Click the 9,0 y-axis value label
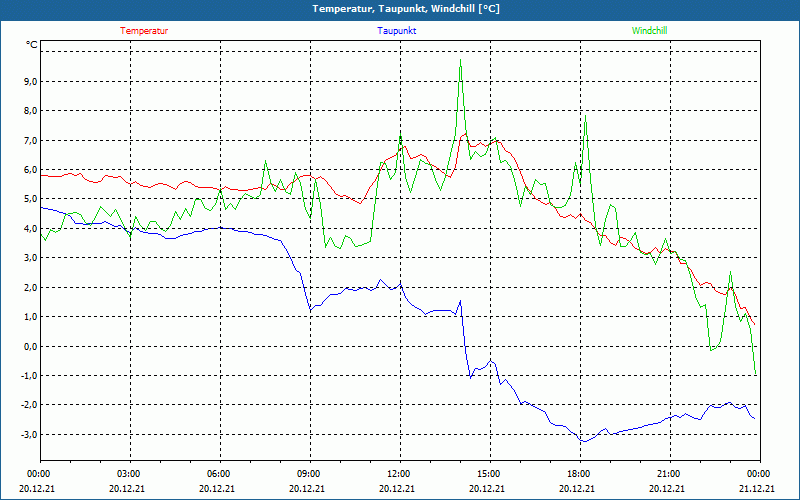The image size is (800, 500). (29, 81)
